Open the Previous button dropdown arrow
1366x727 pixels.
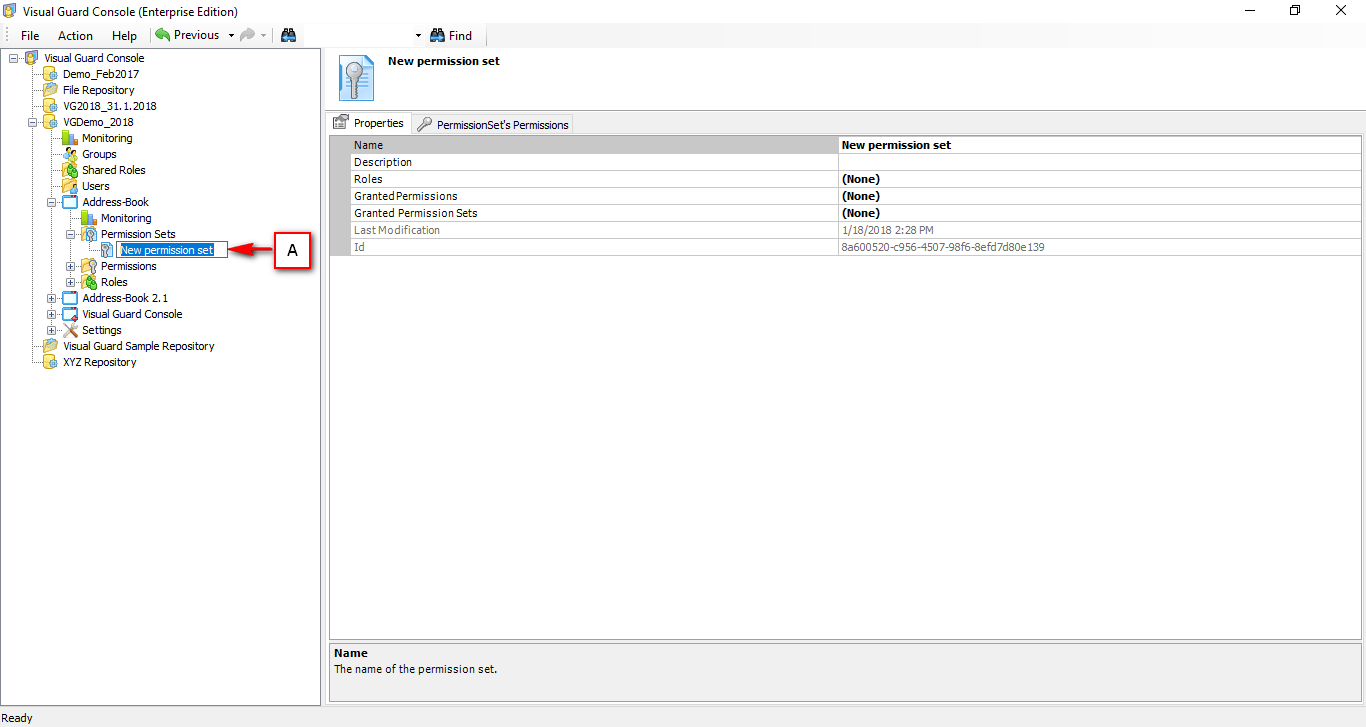(229, 35)
